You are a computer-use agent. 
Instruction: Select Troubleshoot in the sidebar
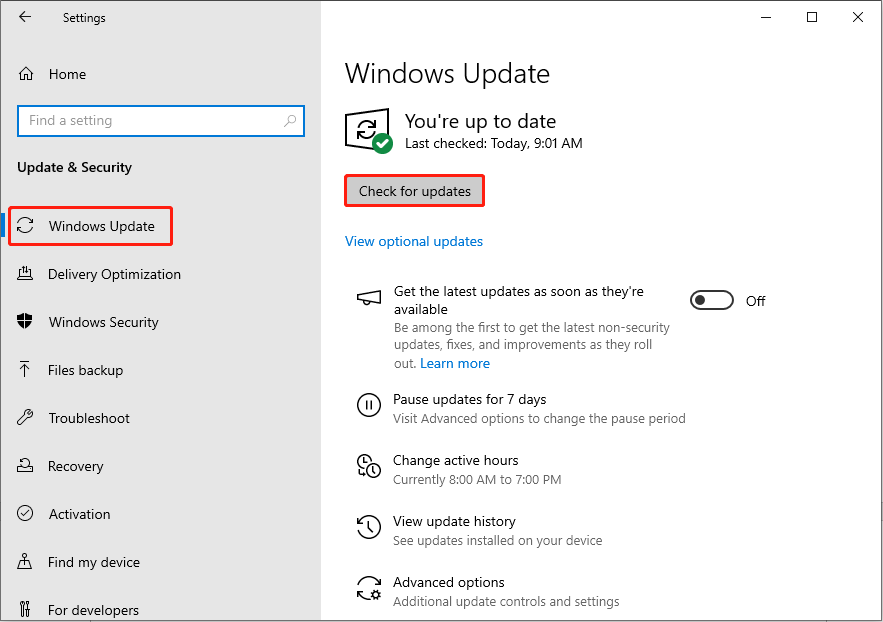tap(89, 418)
